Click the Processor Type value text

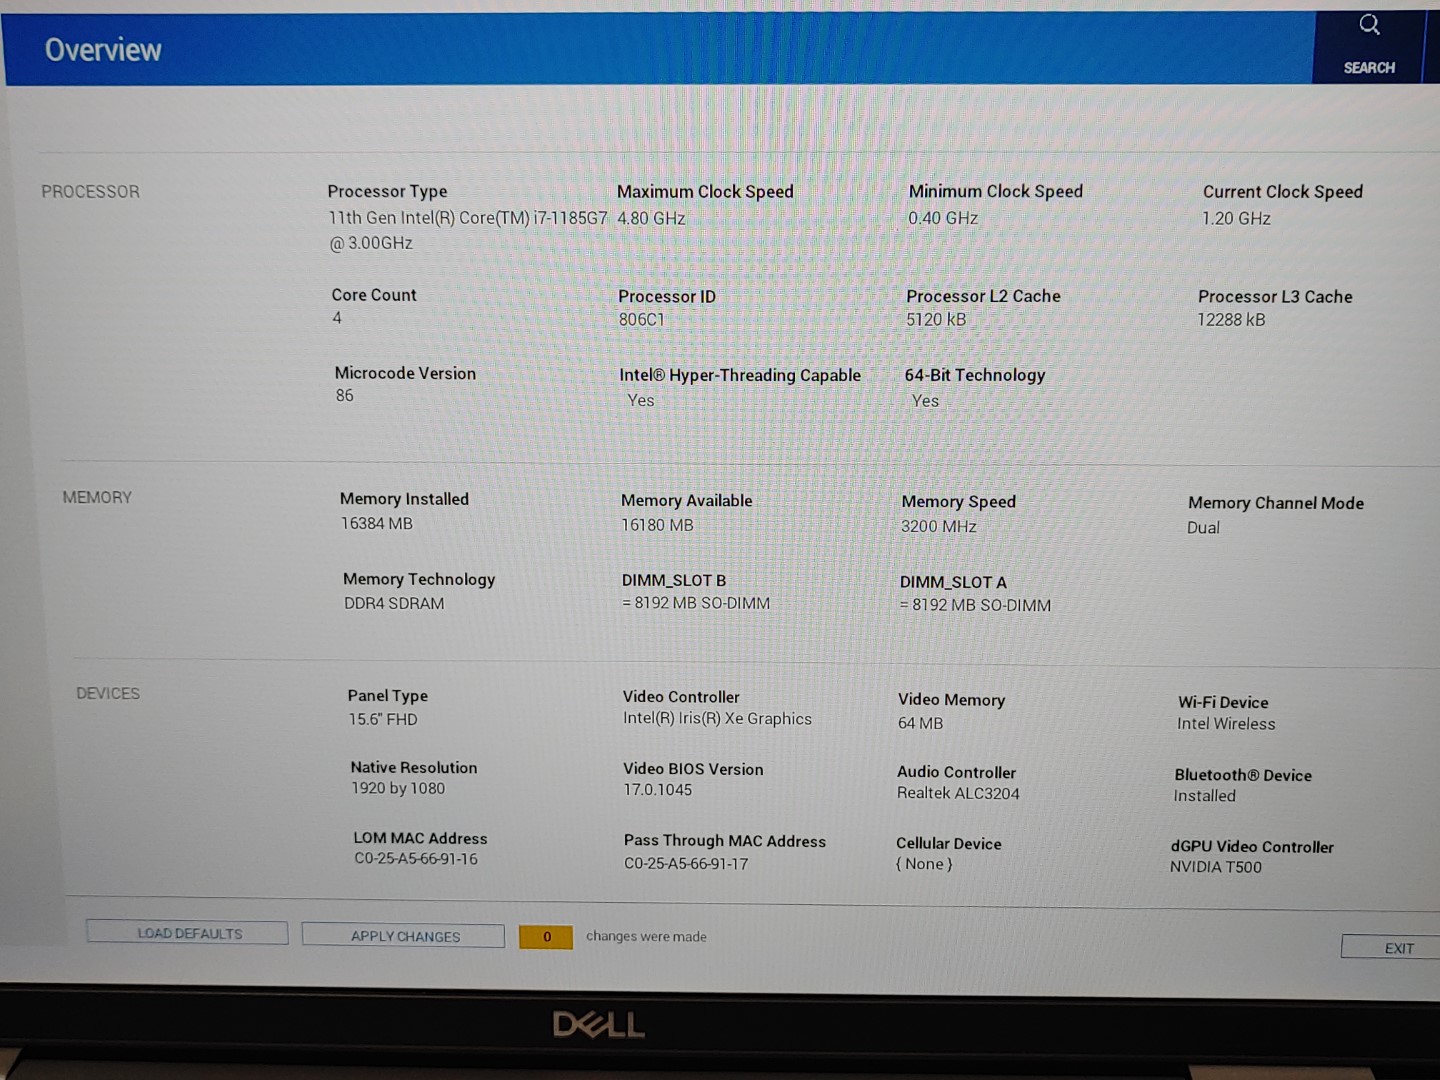tap(467, 219)
